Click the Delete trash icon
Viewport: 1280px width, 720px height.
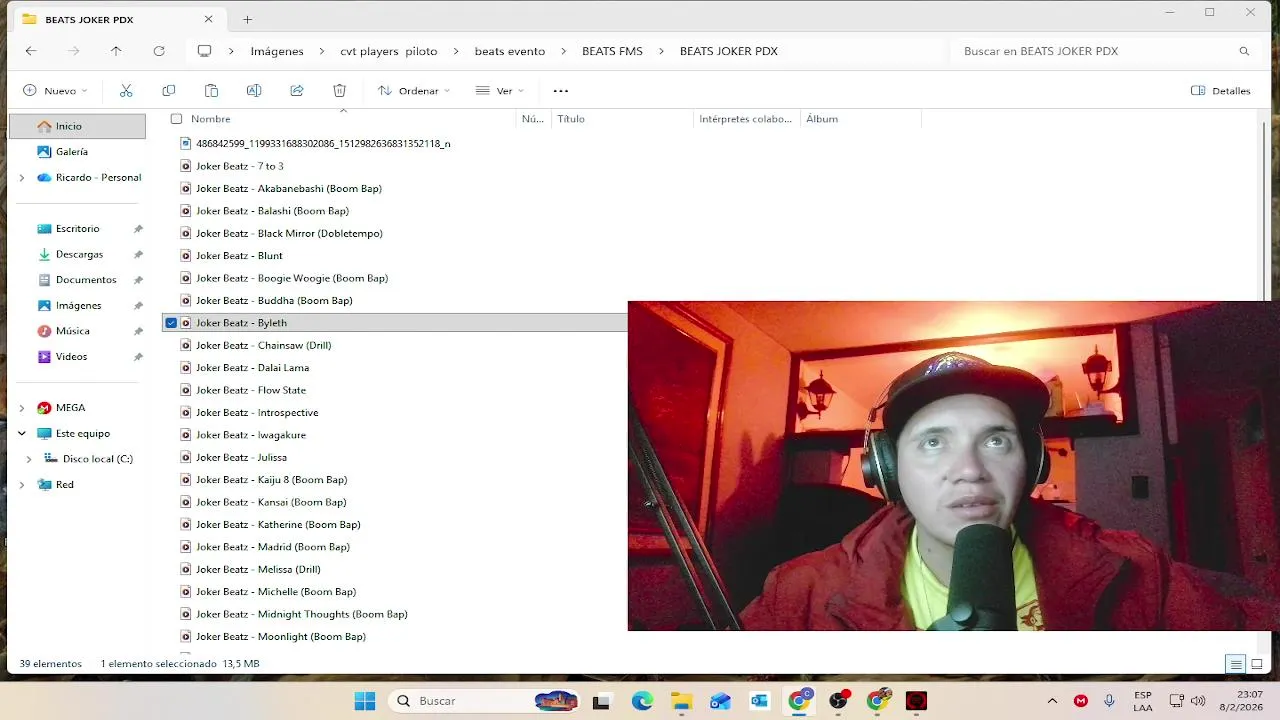point(339,91)
